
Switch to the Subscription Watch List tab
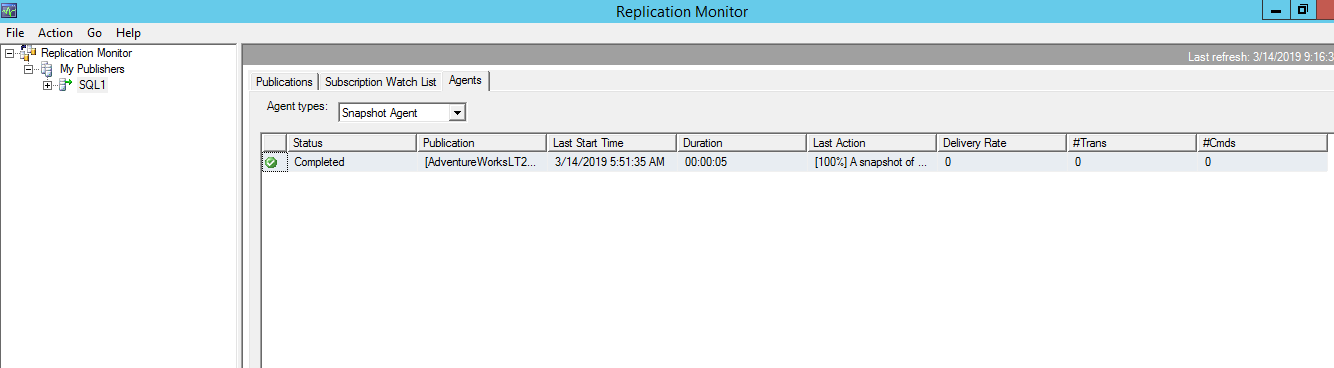pyautogui.click(x=380, y=82)
